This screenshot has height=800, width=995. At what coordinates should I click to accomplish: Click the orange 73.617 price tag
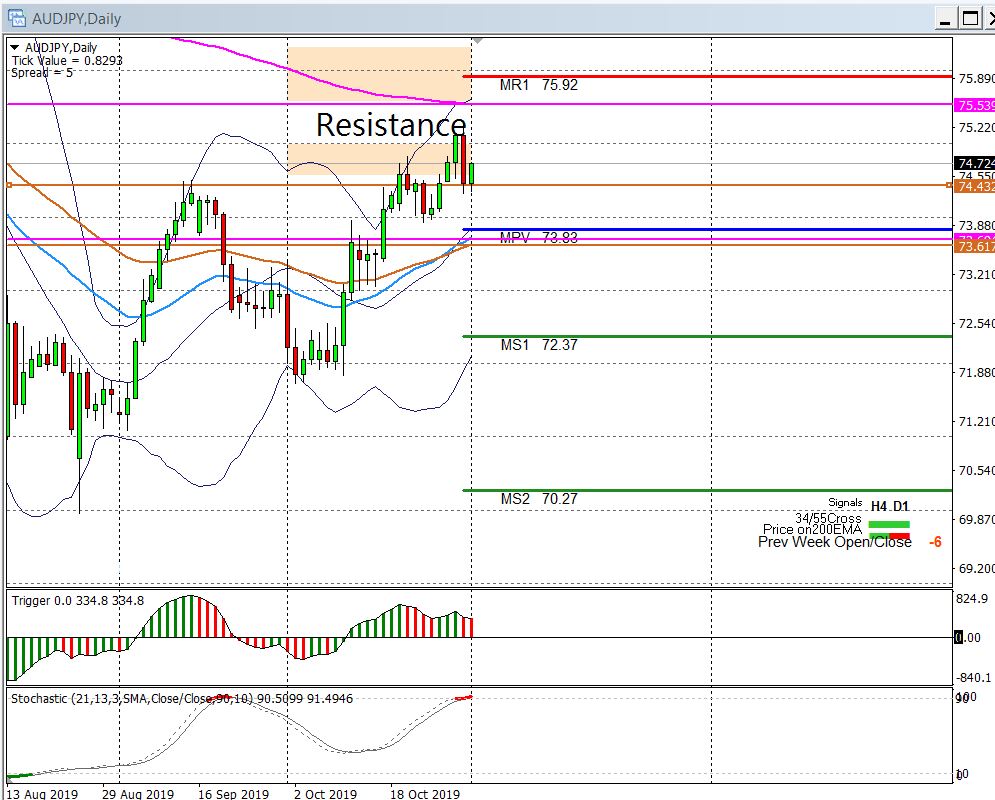974,246
